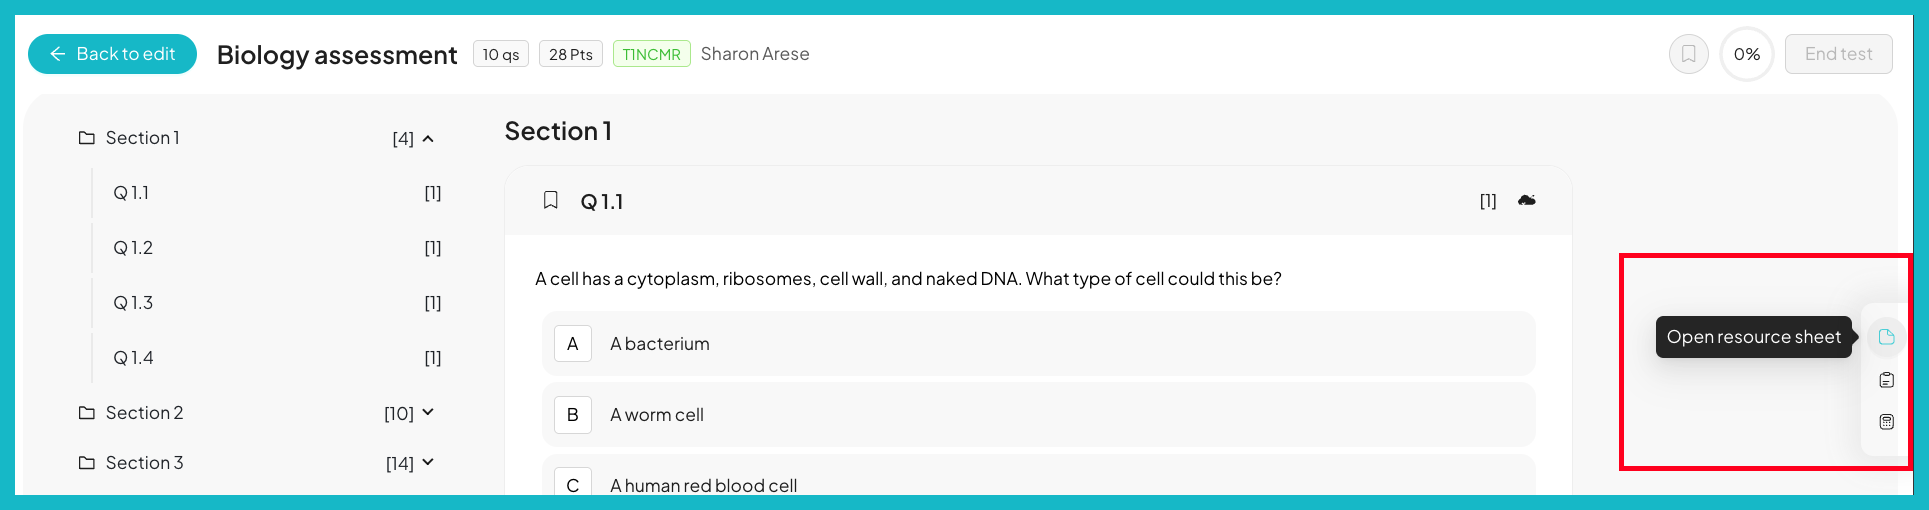
Task: Click the Section 1 folder icon
Action: [87, 138]
